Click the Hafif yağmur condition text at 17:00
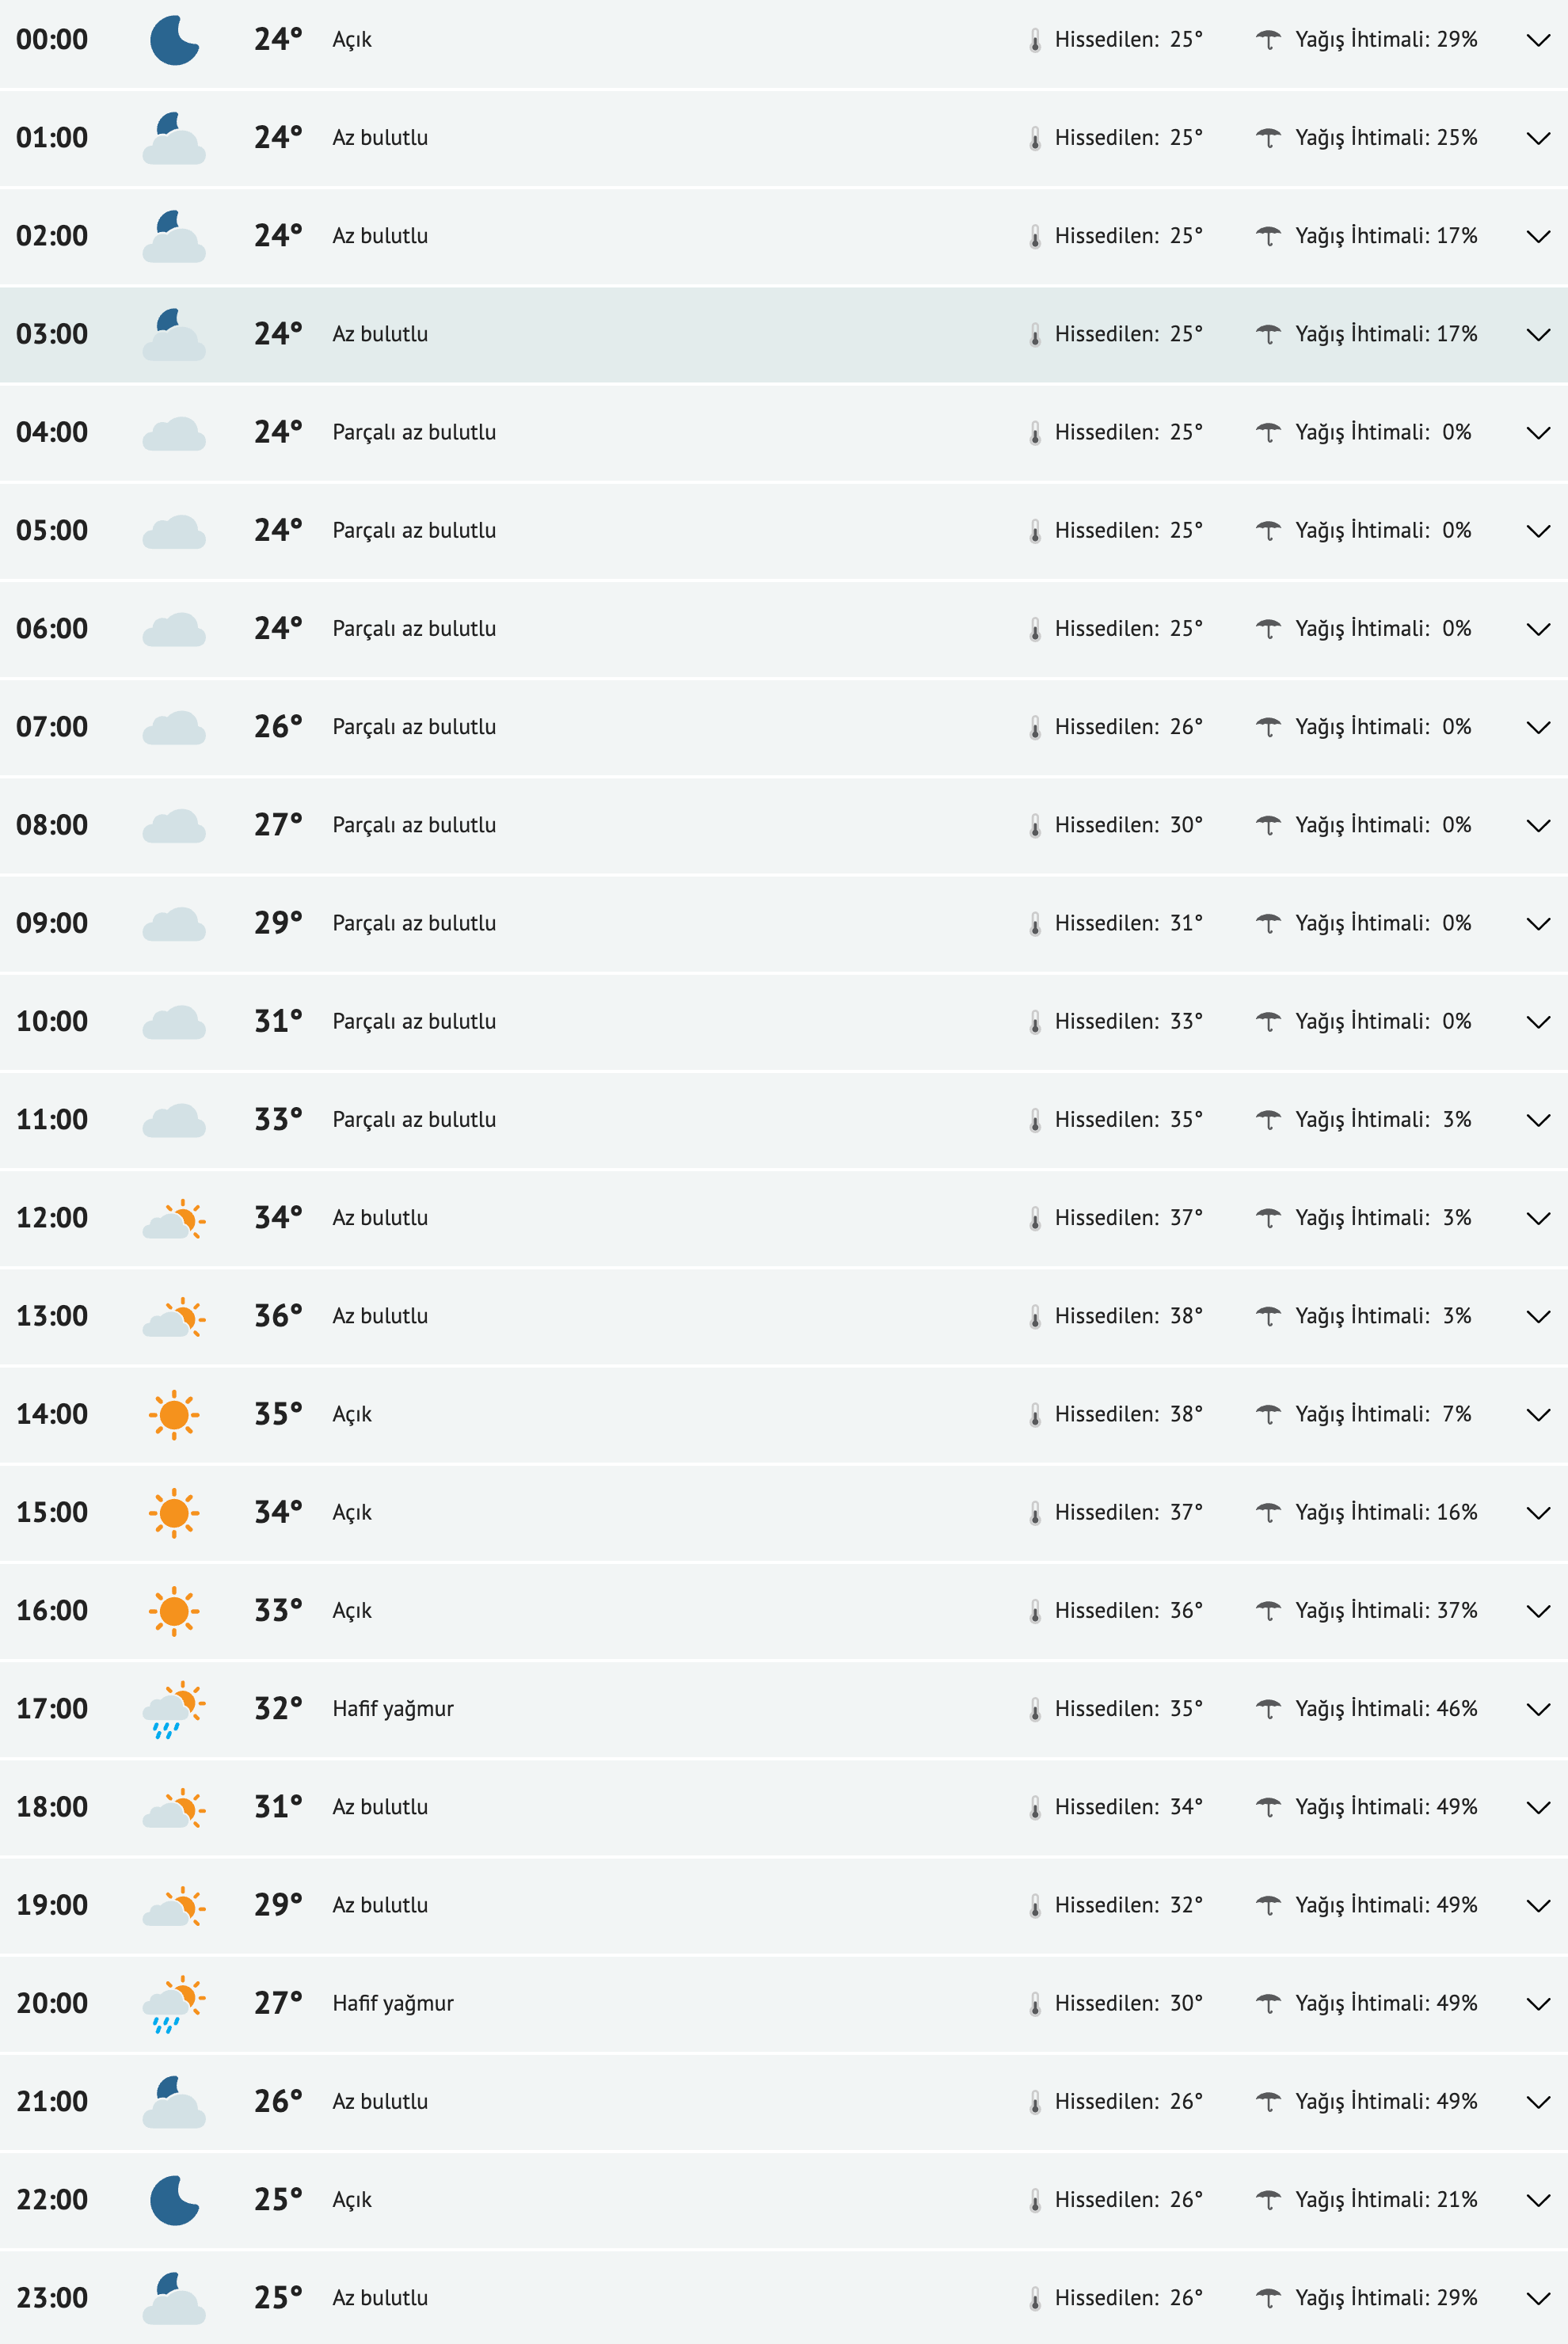 point(393,1708)
